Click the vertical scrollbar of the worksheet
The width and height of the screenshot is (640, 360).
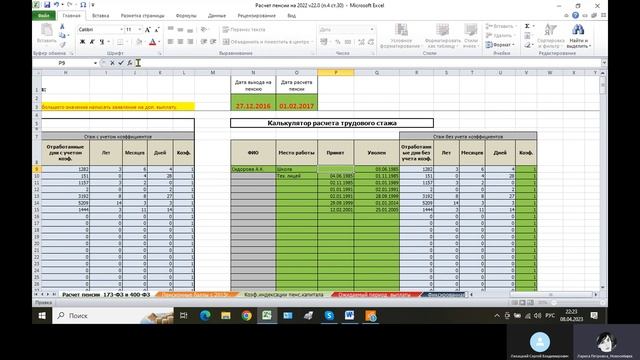602,181
